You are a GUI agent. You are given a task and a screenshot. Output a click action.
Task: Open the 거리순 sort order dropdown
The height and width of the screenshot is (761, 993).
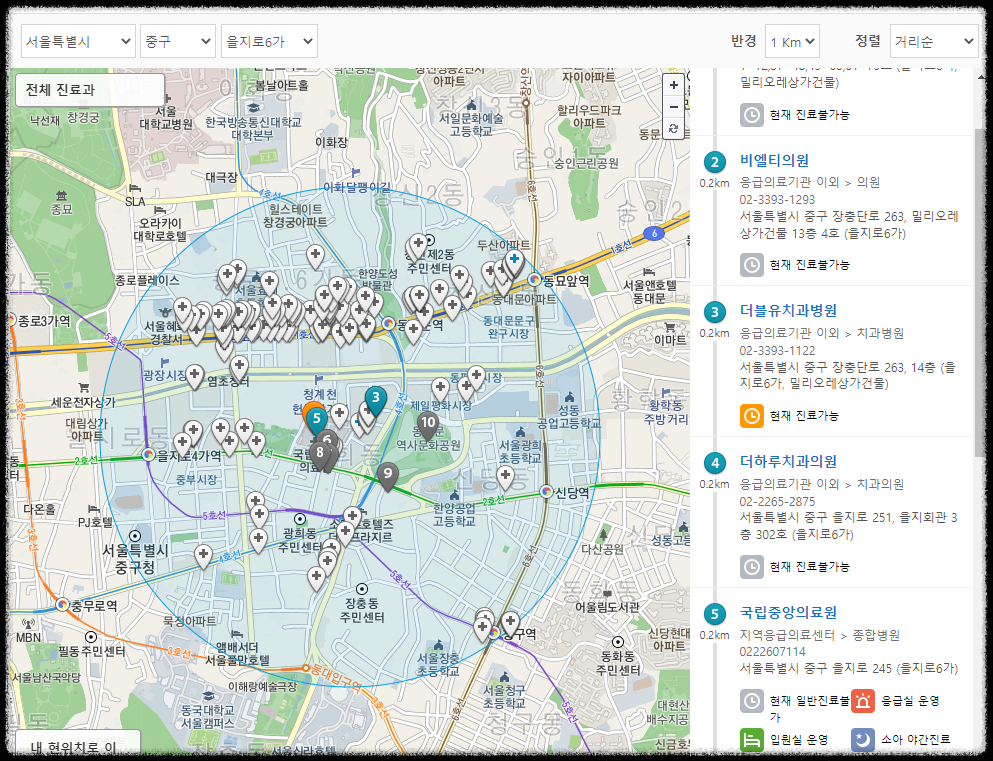point(934,42)
